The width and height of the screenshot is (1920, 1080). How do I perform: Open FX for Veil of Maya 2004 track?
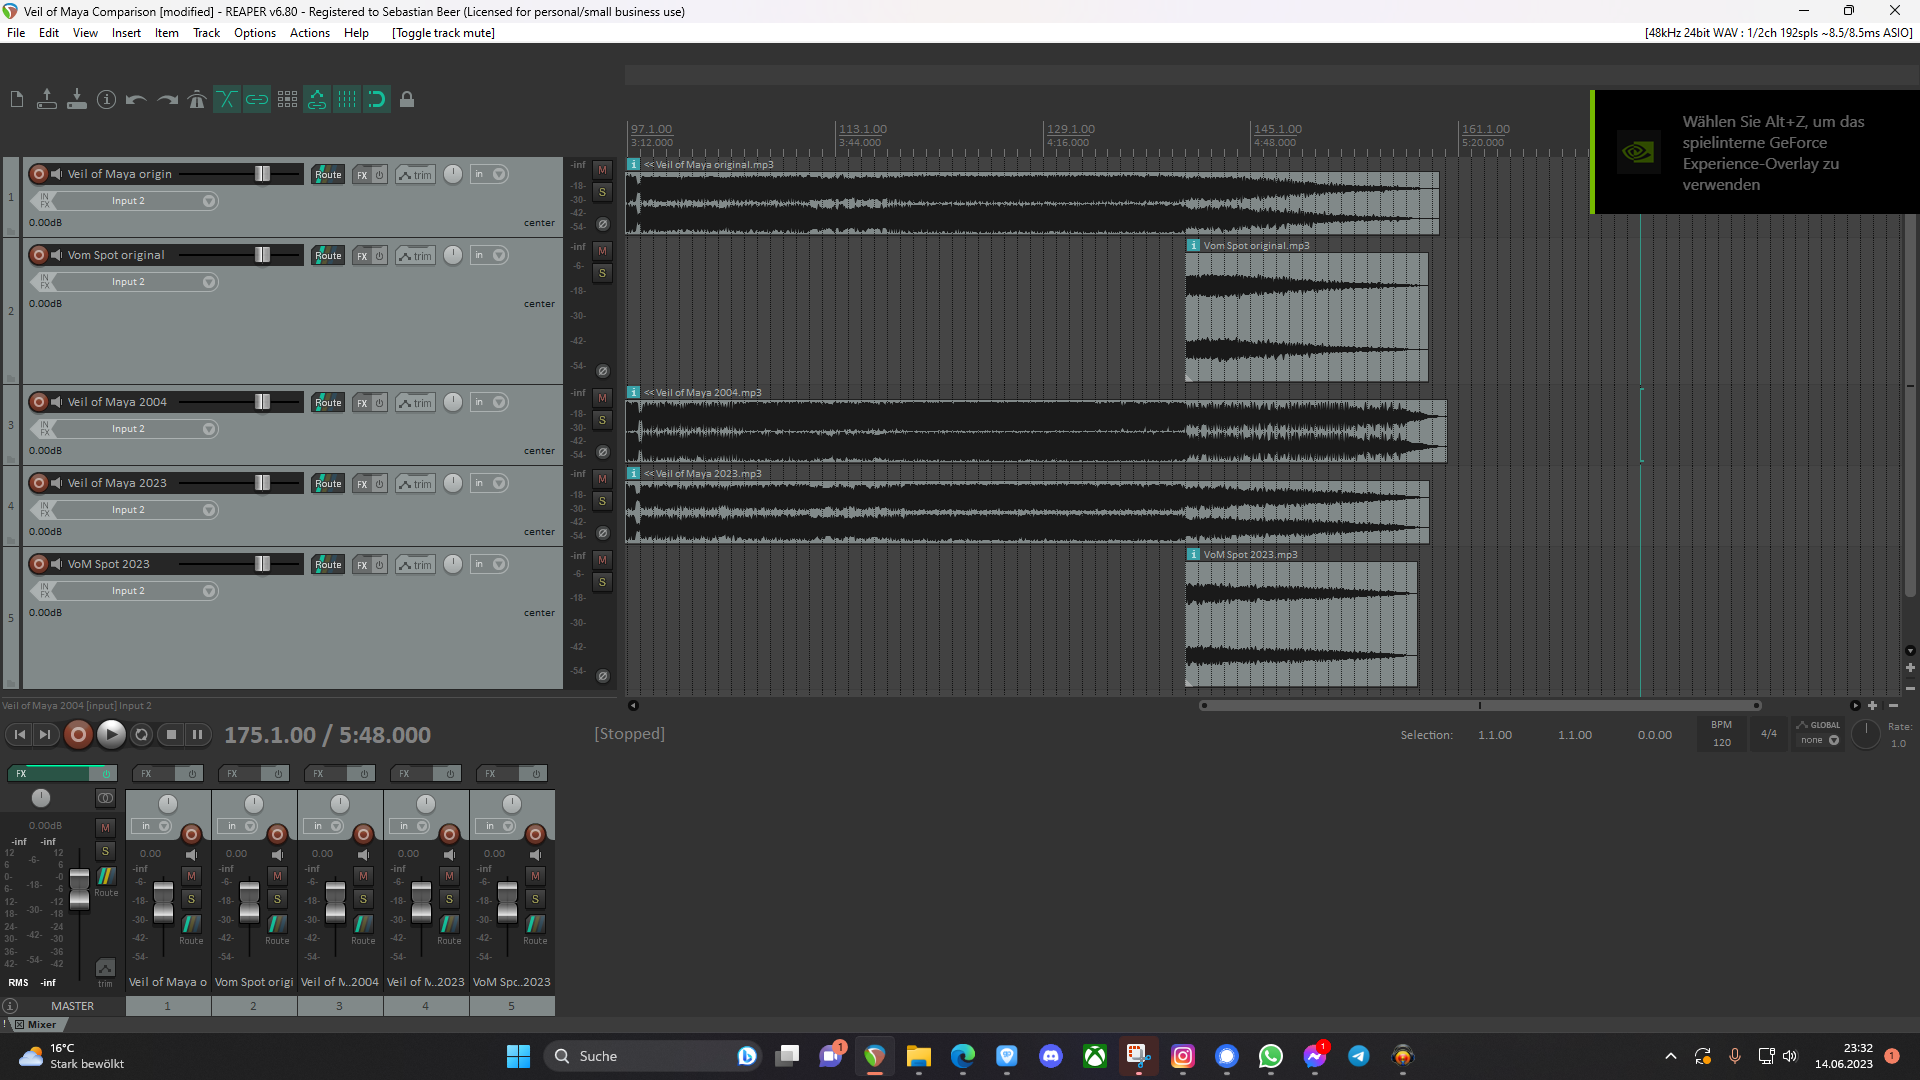point(362,403)
